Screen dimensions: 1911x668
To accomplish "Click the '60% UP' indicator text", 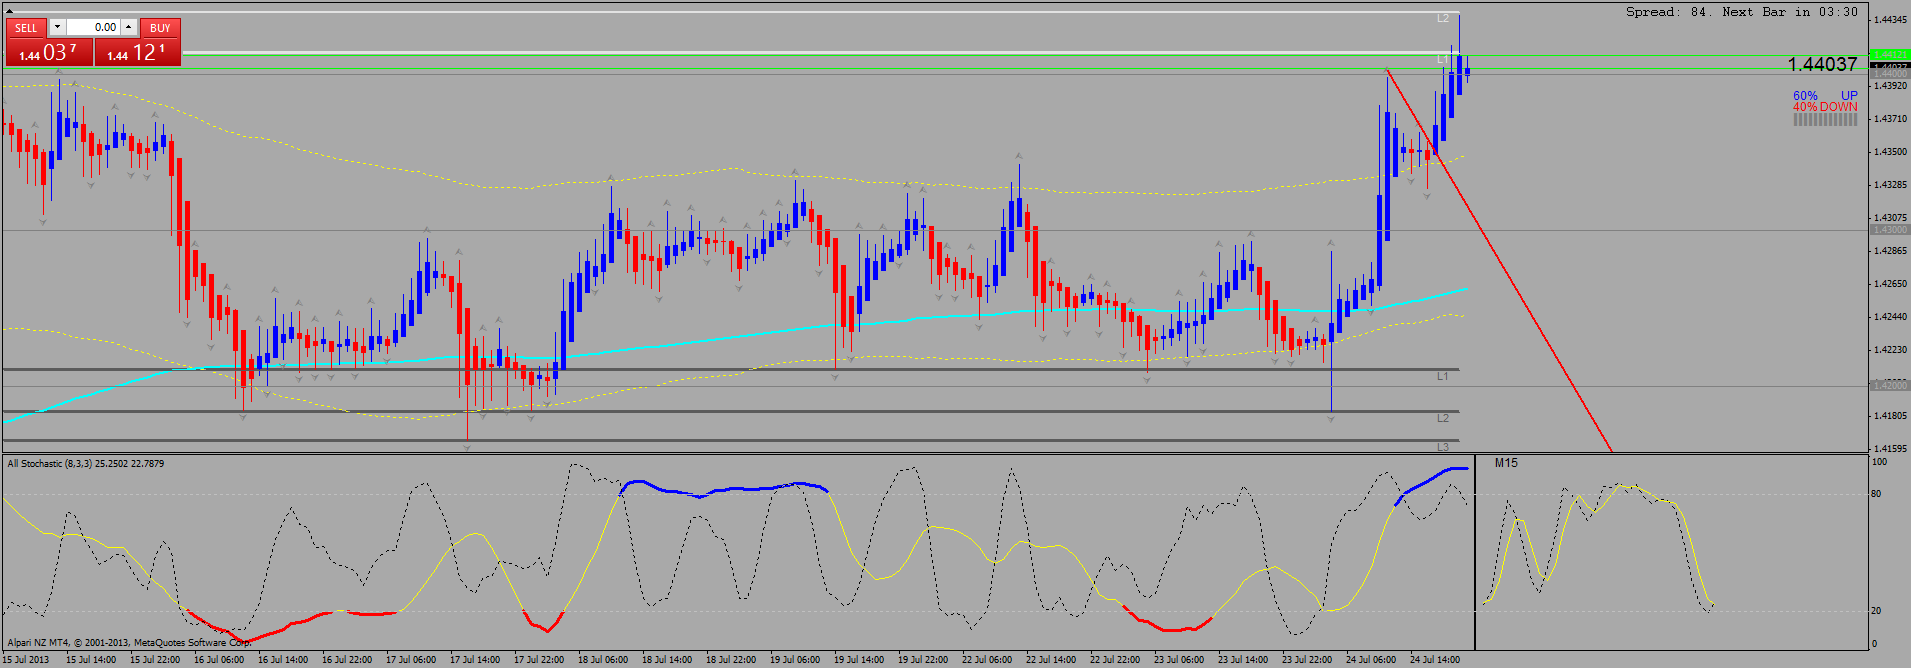I will point(1825,96).
